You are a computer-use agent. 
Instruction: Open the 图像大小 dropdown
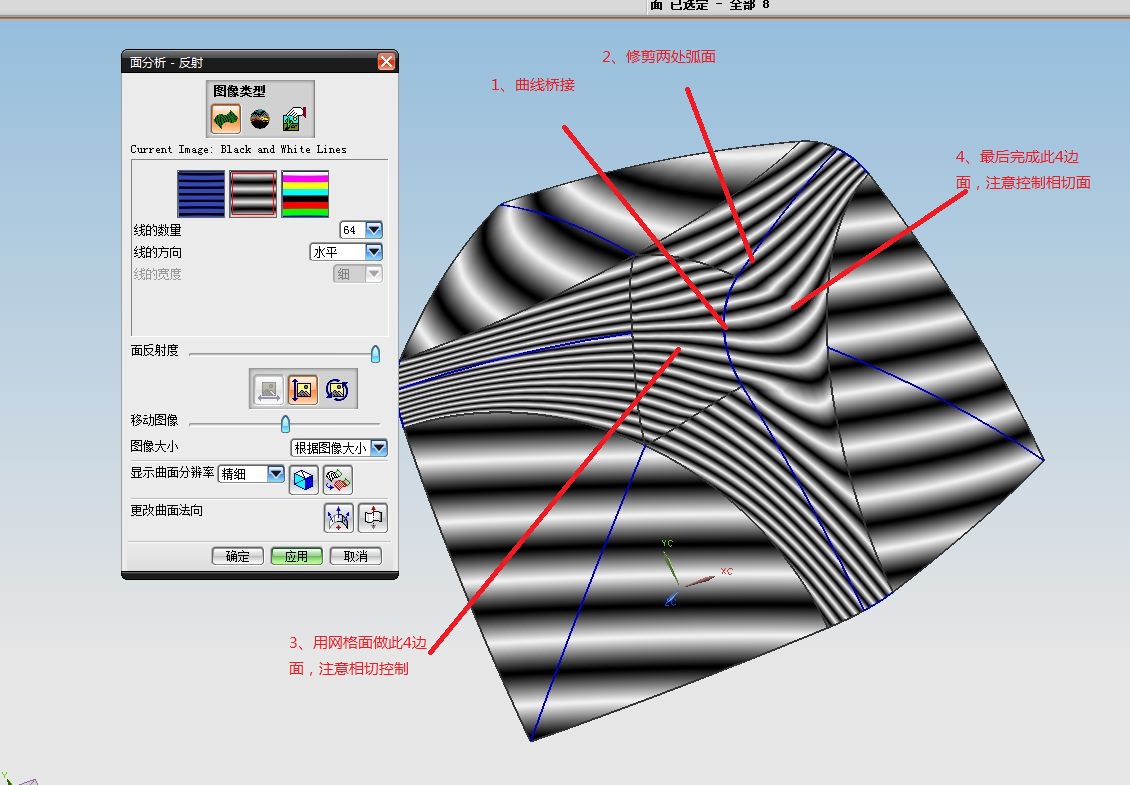coord(339,448)
